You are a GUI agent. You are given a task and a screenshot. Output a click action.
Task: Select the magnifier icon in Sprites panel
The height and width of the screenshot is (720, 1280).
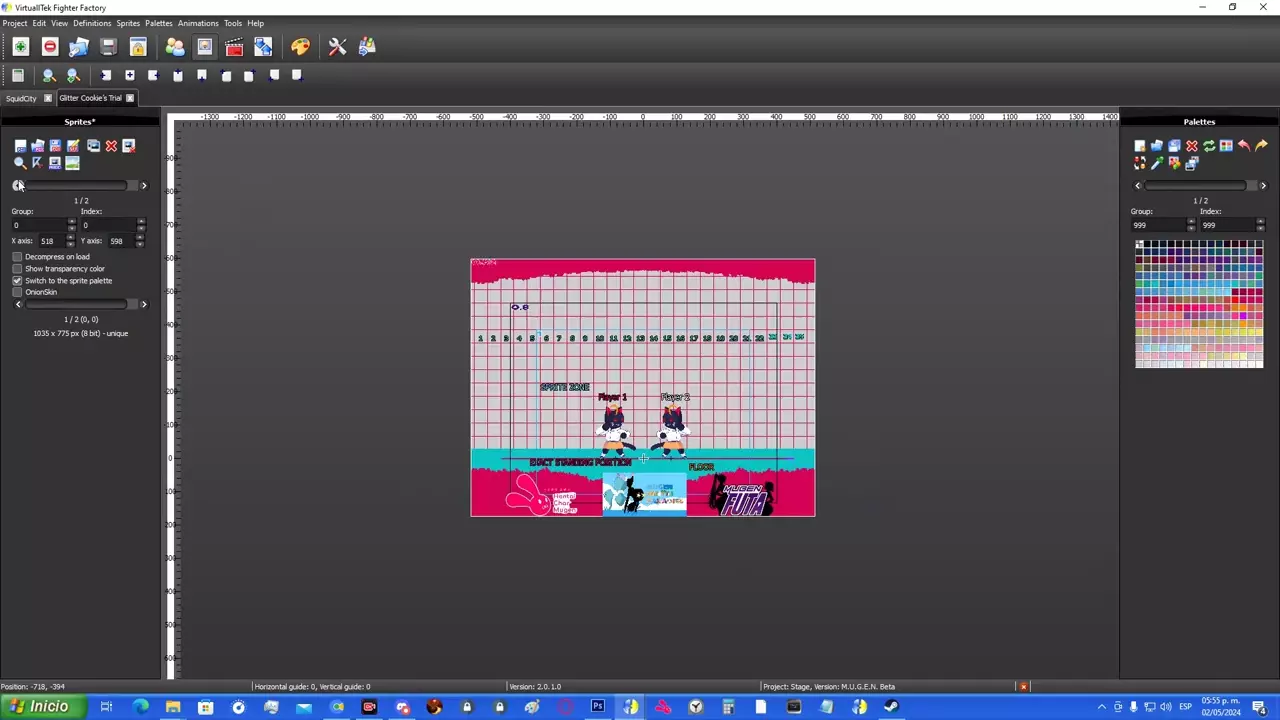click(x=20, y=163)
